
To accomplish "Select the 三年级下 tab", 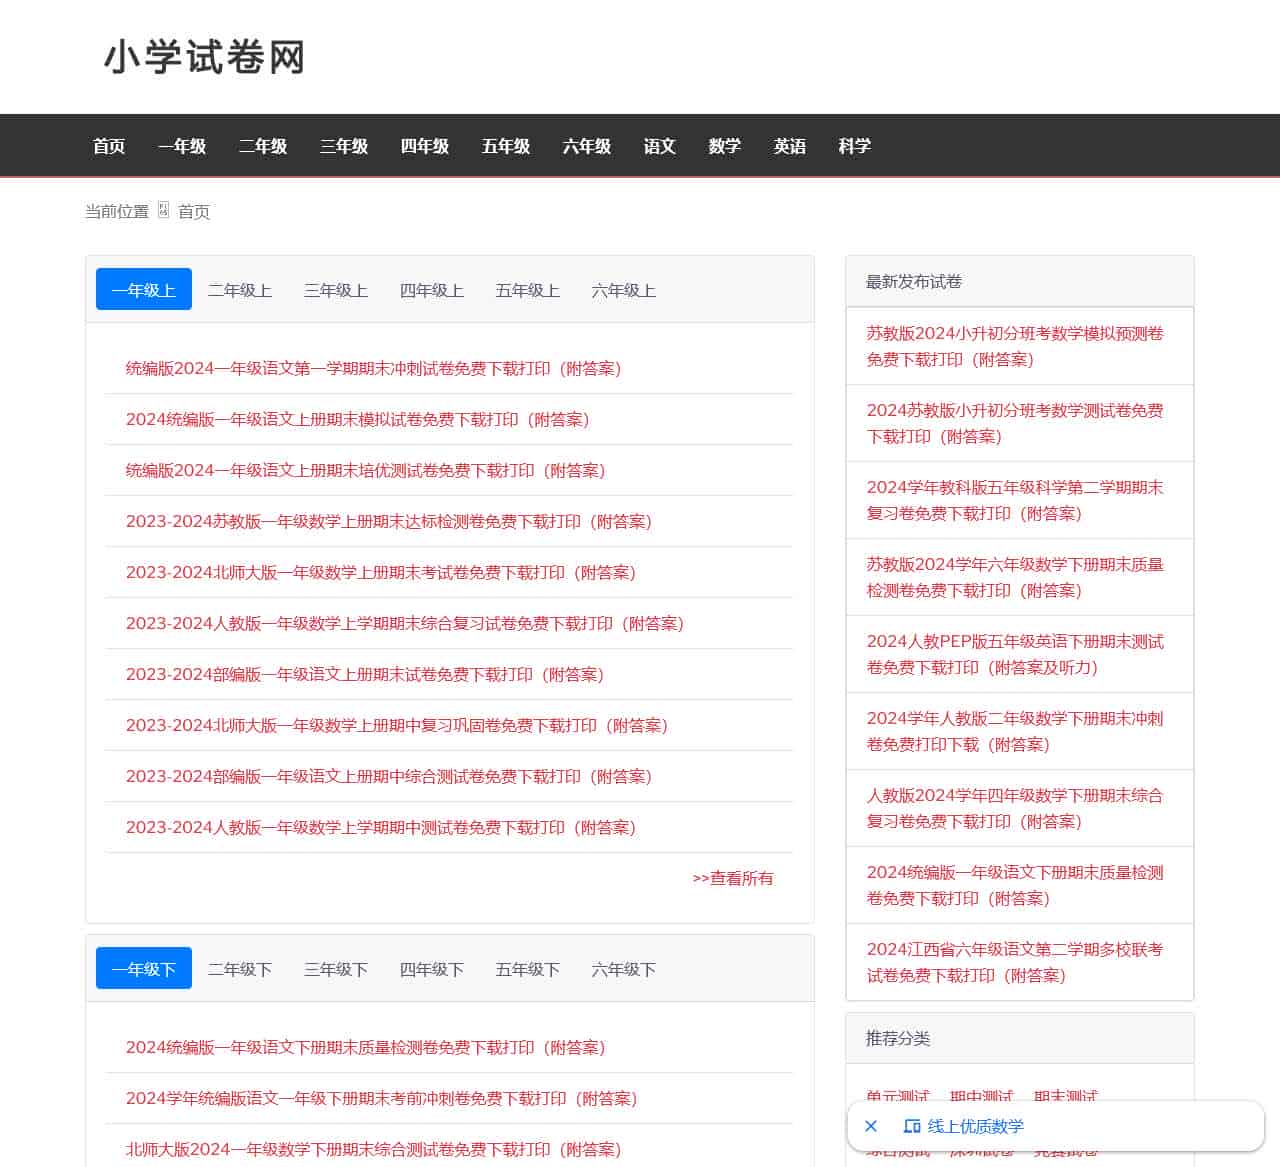I will [x=335, y=968].
